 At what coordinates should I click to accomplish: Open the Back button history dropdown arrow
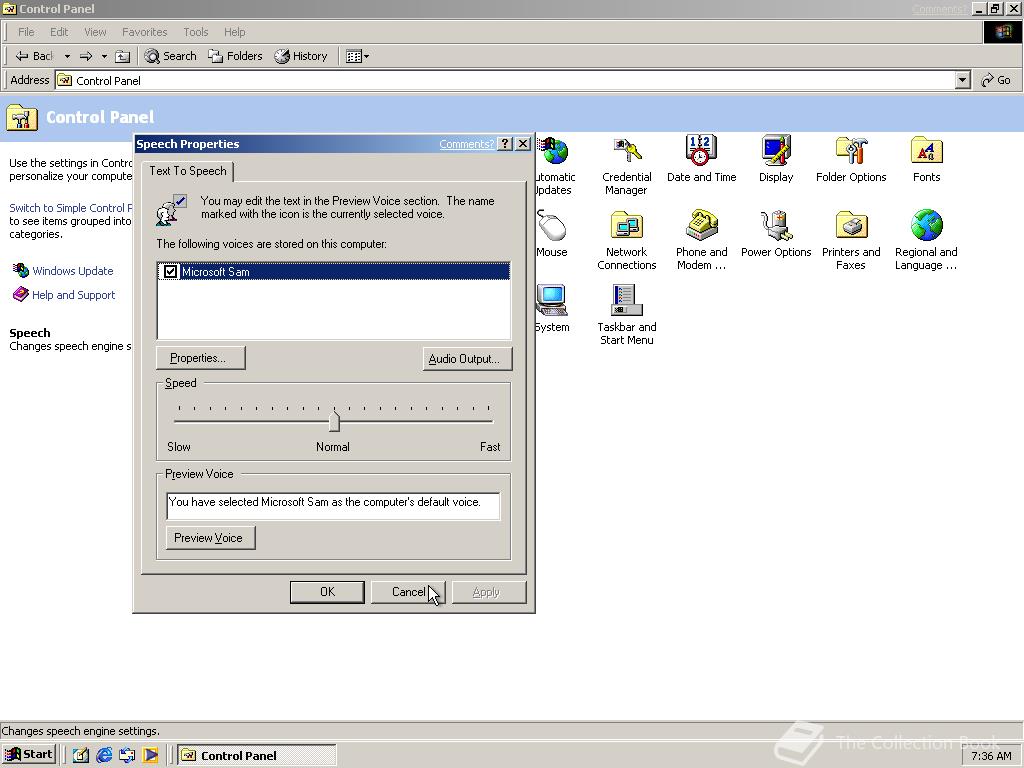click(x=67, y=56)
